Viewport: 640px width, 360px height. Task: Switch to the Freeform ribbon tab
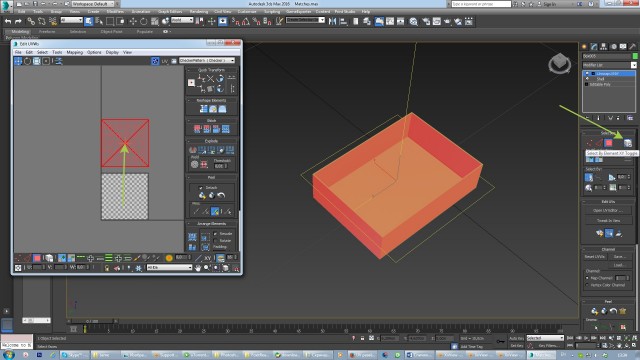pos(47,31)
